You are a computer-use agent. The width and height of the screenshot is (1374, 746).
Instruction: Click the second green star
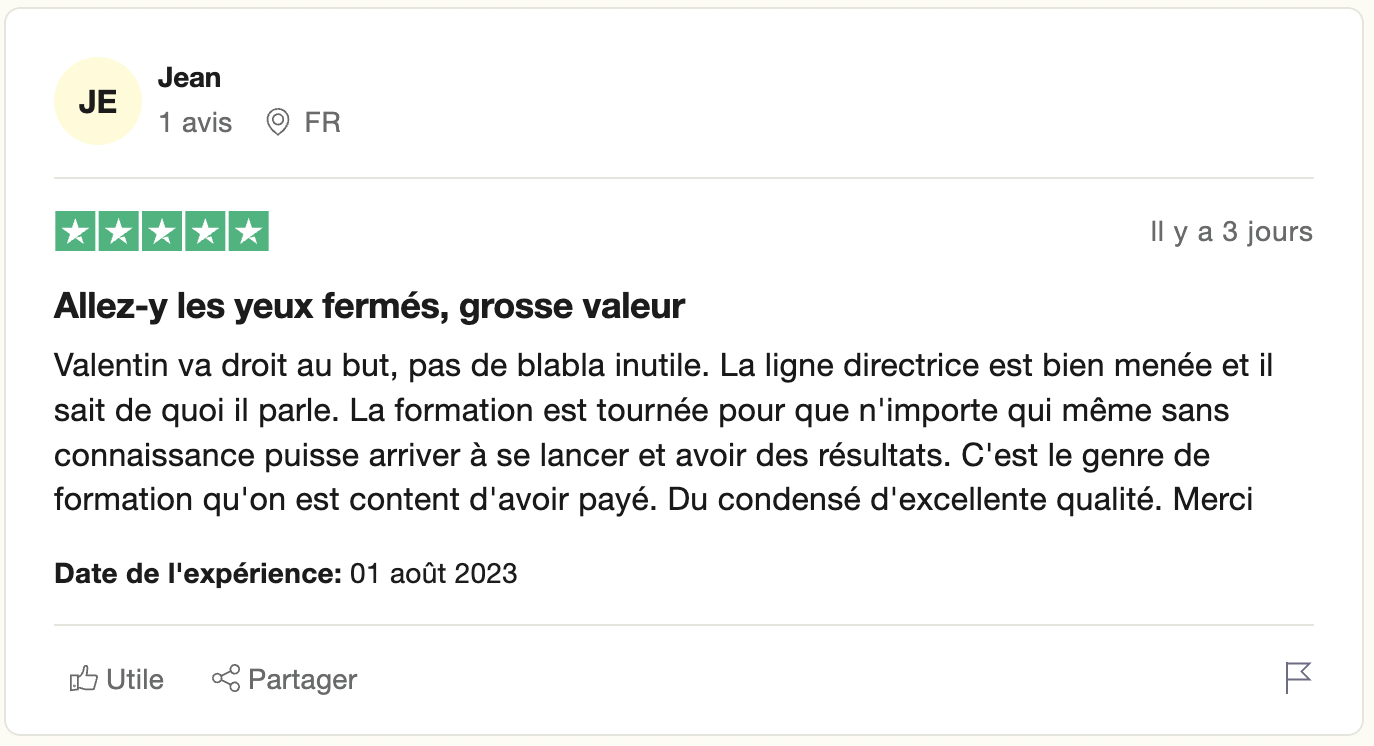coord(118,232)
